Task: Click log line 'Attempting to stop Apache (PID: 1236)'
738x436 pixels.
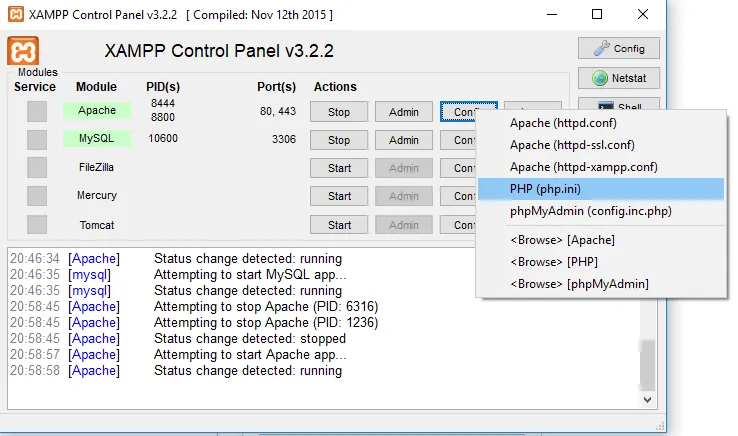Action: click(266, 323)
